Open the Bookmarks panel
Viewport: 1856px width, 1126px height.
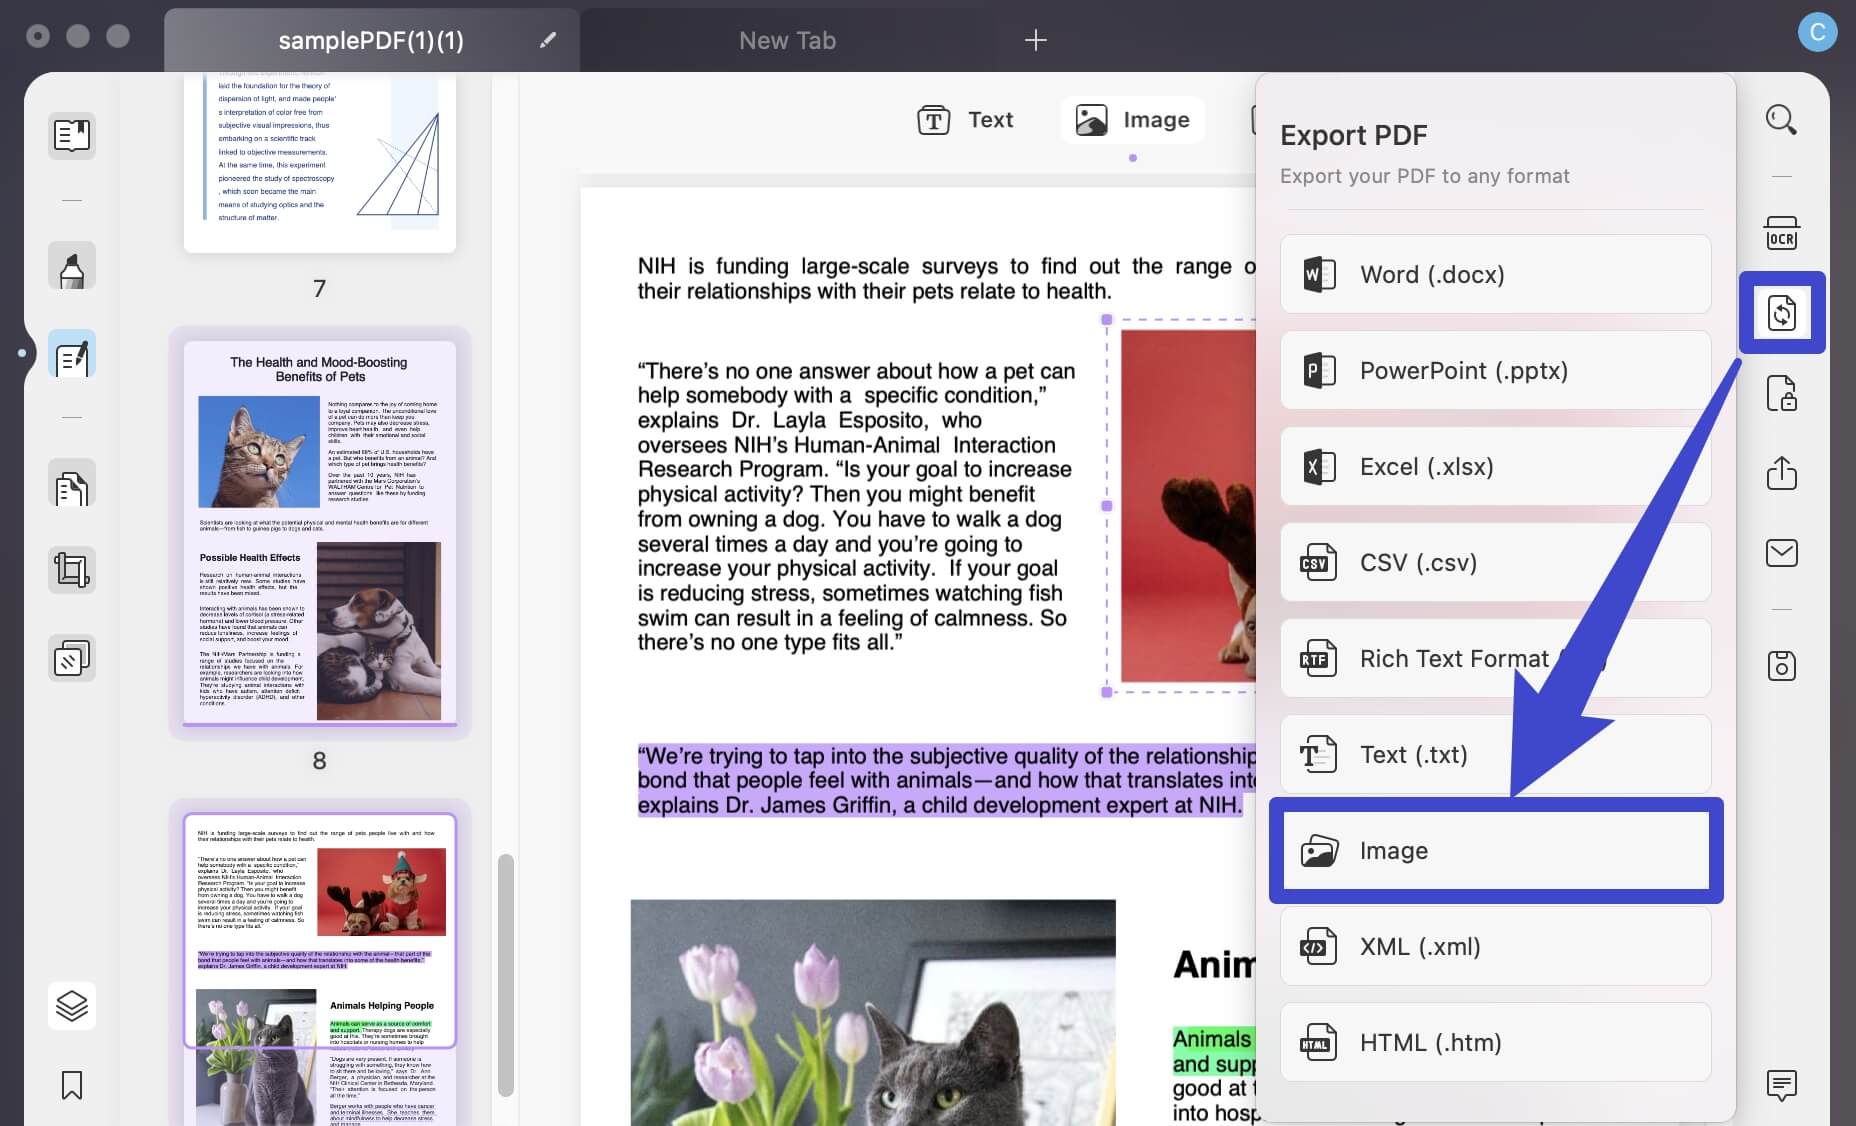(71, 1086)
